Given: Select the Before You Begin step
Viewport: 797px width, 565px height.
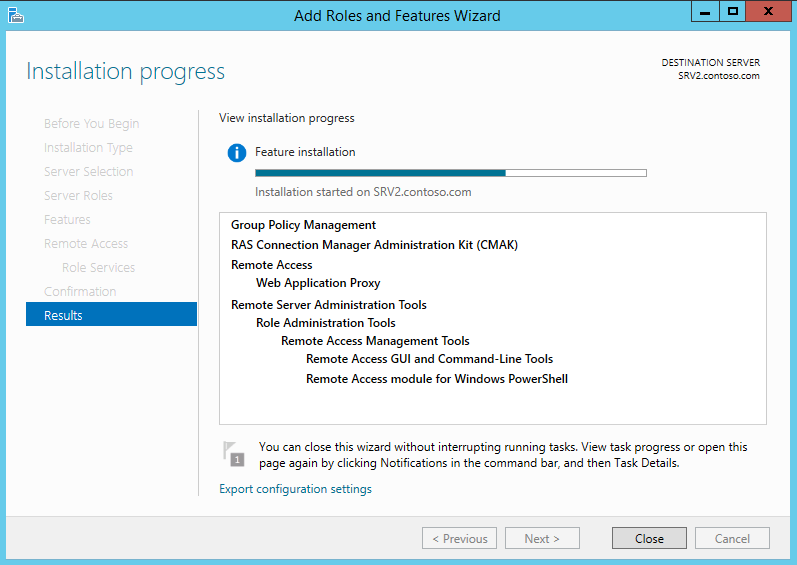Looking at the screenshot, I should (91, 124).
